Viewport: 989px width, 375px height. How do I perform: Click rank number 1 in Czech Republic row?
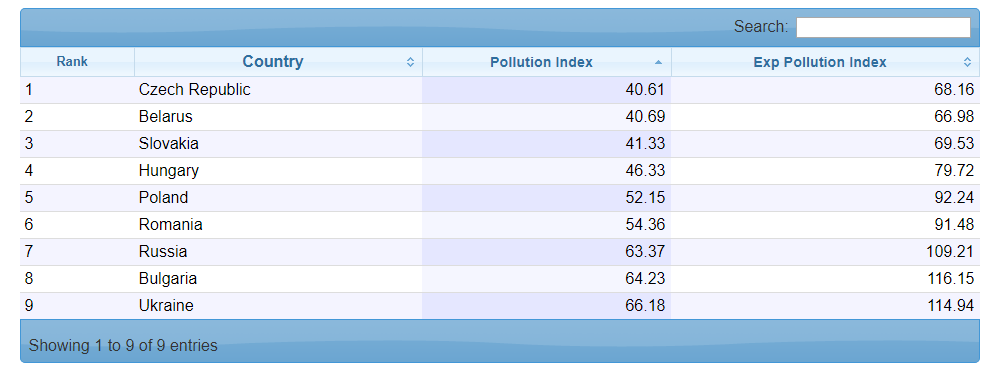pyautogui.click(x=29, y=90)
